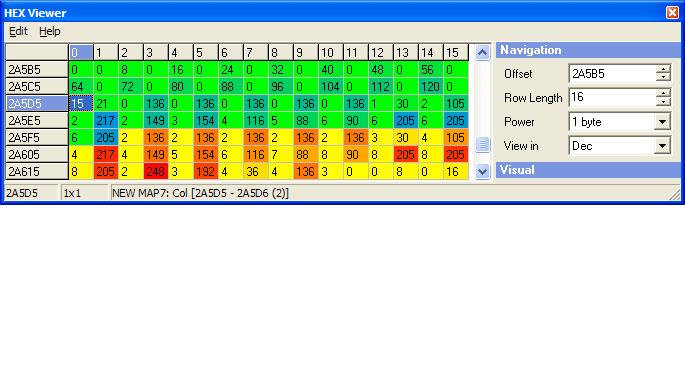The height and width of the screenshot is (384, 685).
Task: Select row header 2A5E5
Action: click(x=37, y=121)
